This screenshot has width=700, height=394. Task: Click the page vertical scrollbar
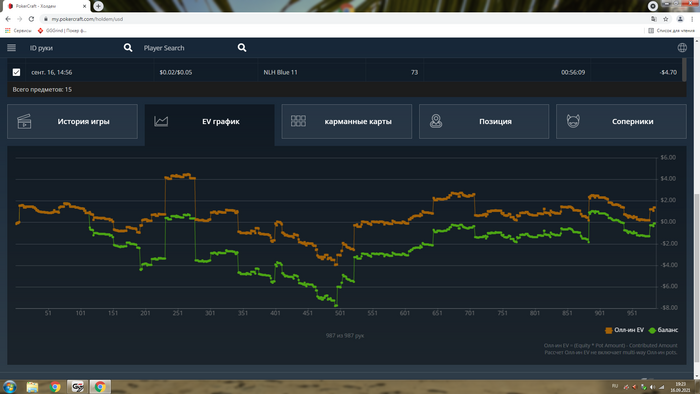[x=697, y=278]
